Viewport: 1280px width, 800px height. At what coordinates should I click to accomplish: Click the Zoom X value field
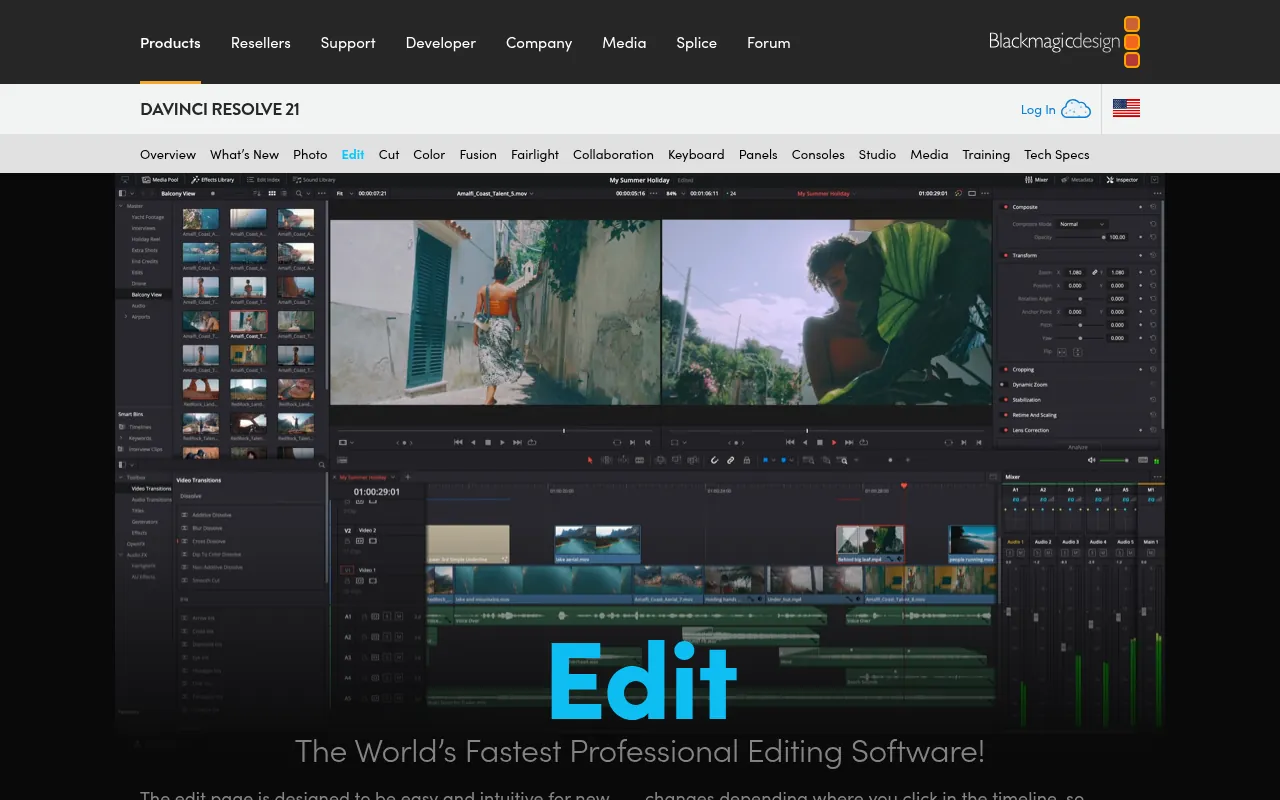tap(1075, 272)
